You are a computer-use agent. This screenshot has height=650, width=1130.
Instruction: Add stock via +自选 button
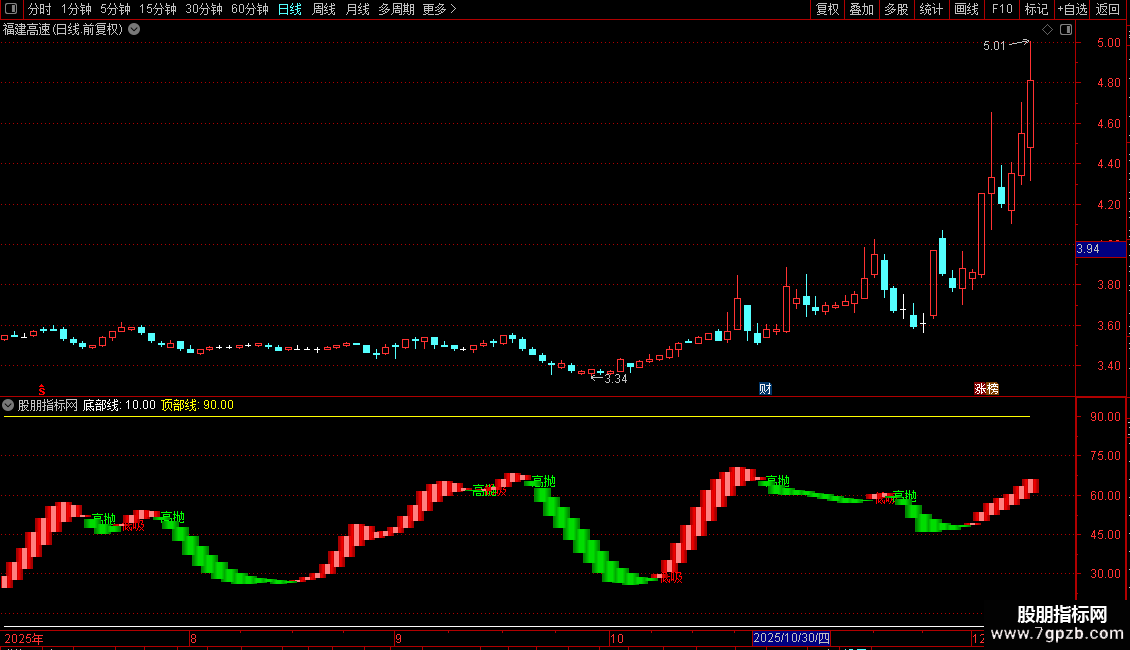(1072, 9)
